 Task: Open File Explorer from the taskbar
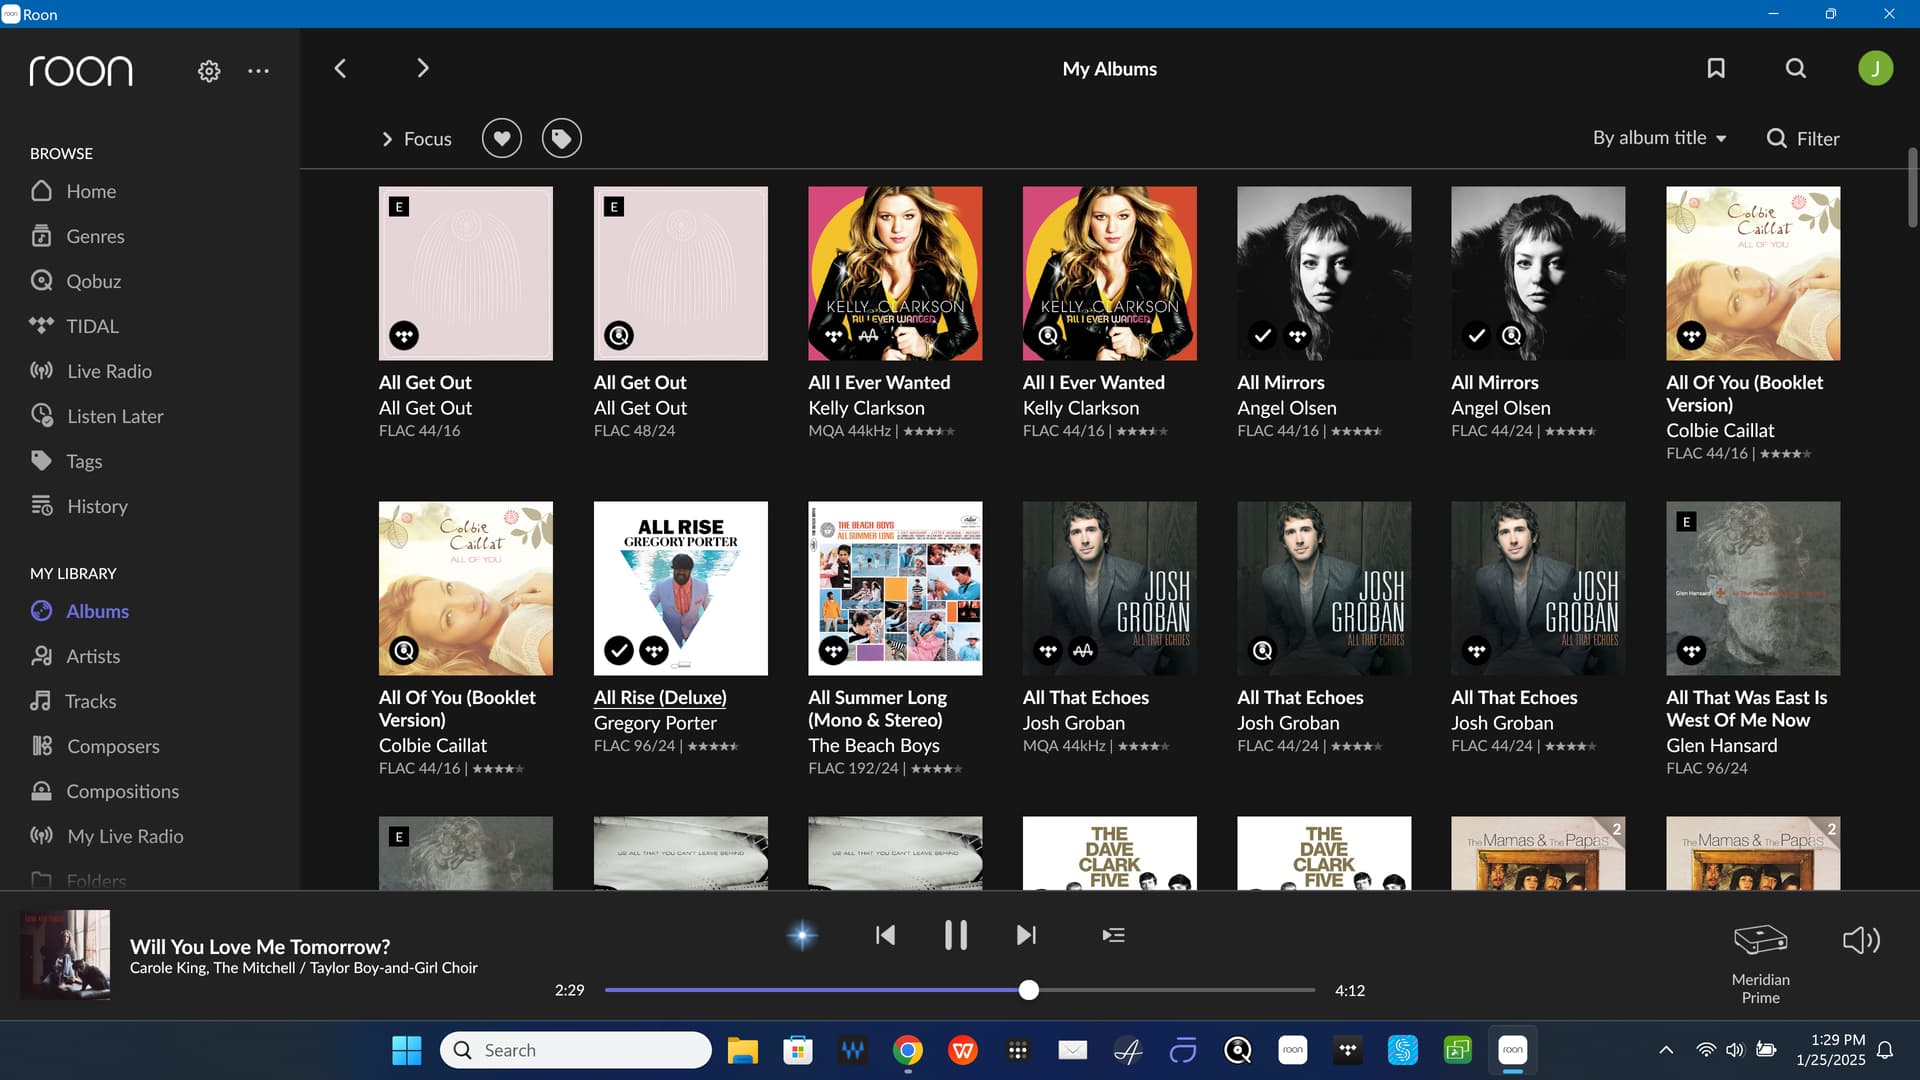[x=742, y=1050]
